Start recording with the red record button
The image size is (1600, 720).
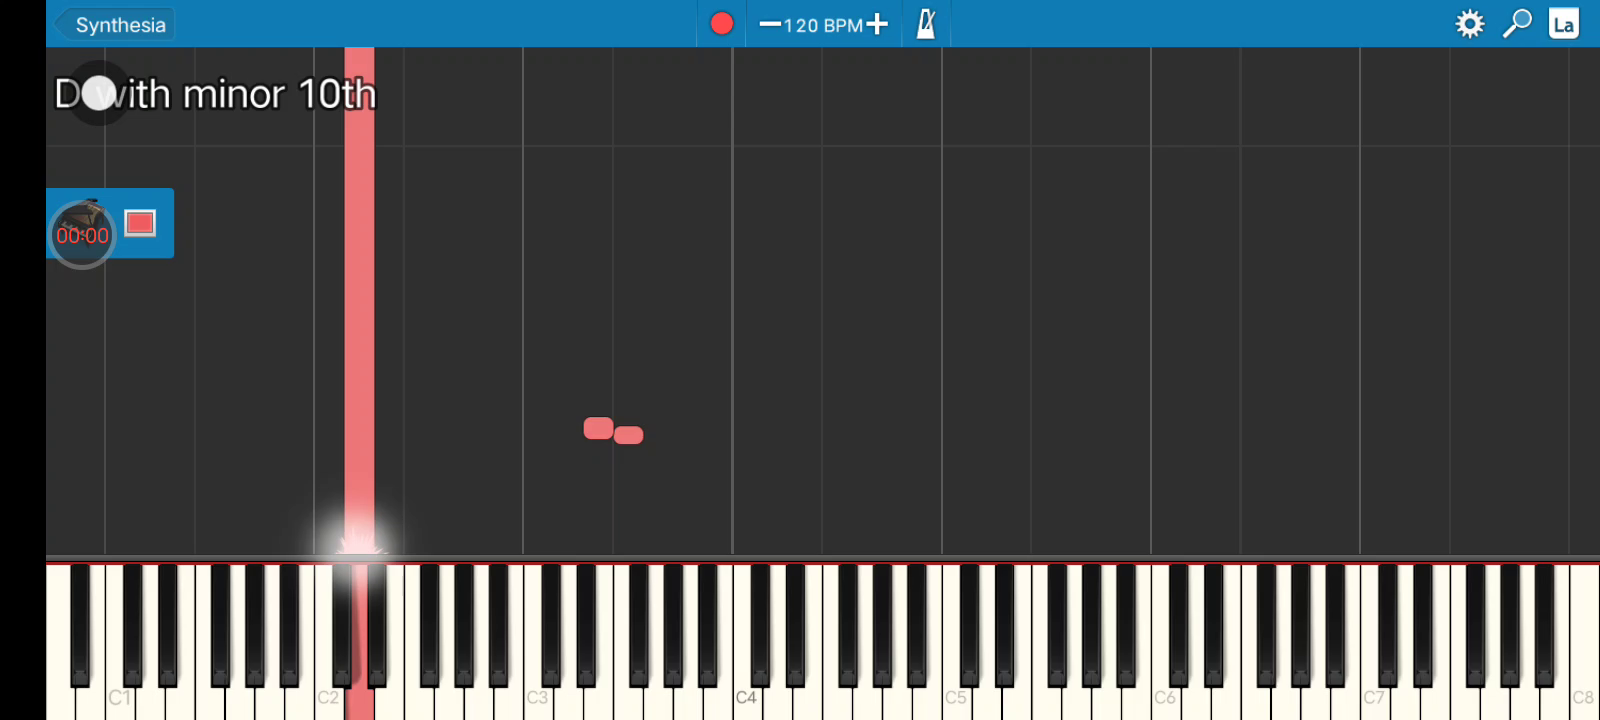(721, 23)
